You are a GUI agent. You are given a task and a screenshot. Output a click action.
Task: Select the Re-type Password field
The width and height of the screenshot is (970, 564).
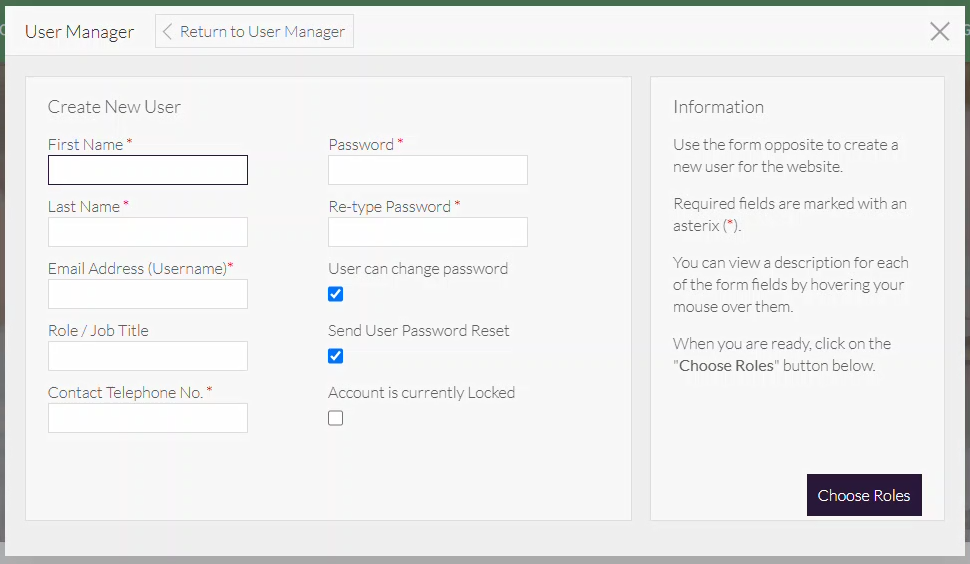coord(428,232)
